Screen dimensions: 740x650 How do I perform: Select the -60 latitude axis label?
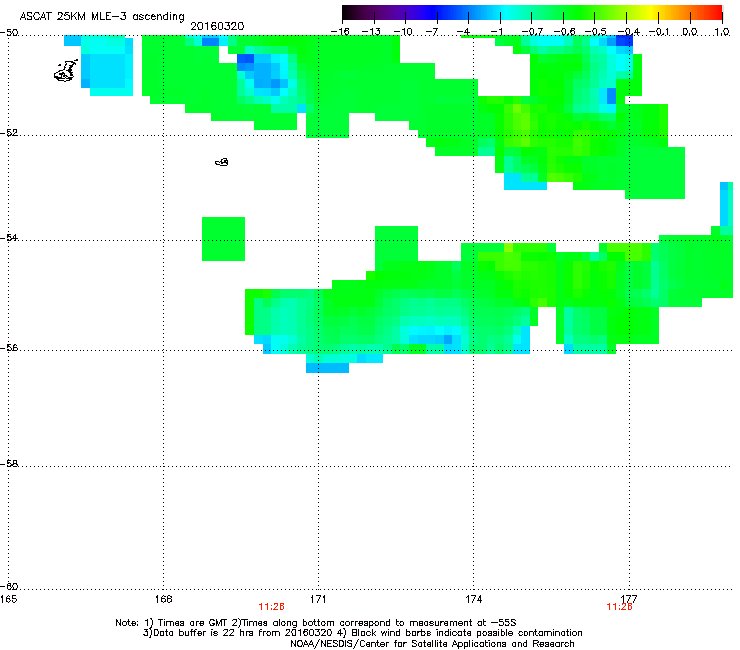tap(9, 586)
